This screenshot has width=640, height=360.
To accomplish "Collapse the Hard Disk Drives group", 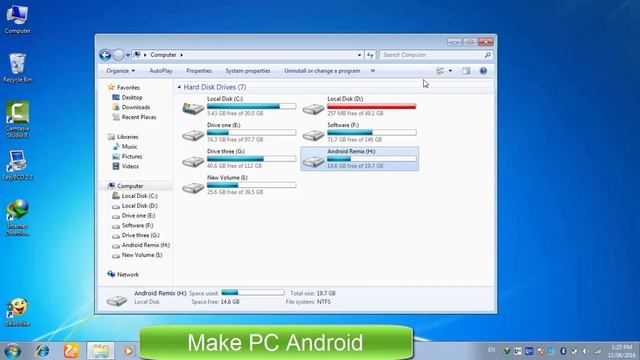I will (x=179, y=87).
